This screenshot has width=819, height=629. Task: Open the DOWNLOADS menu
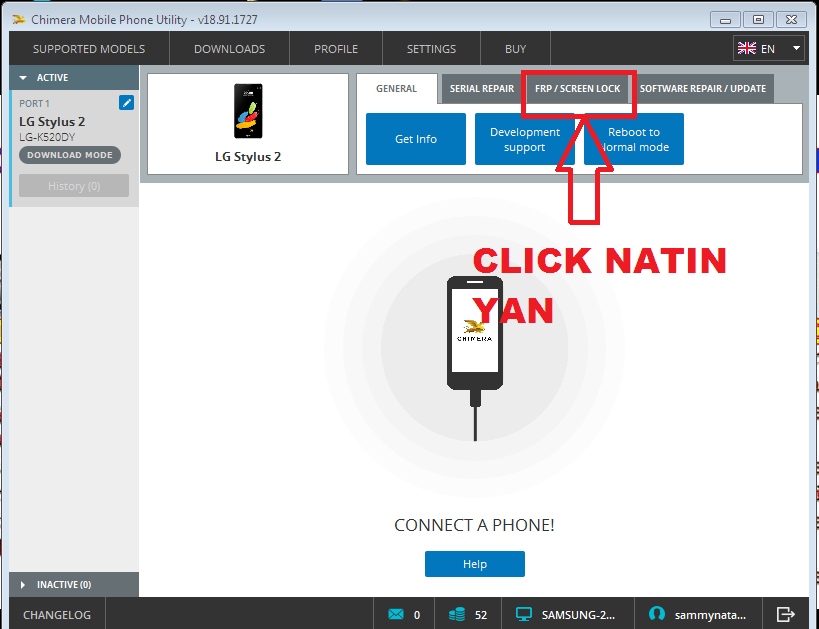click(x=229, y=49)
